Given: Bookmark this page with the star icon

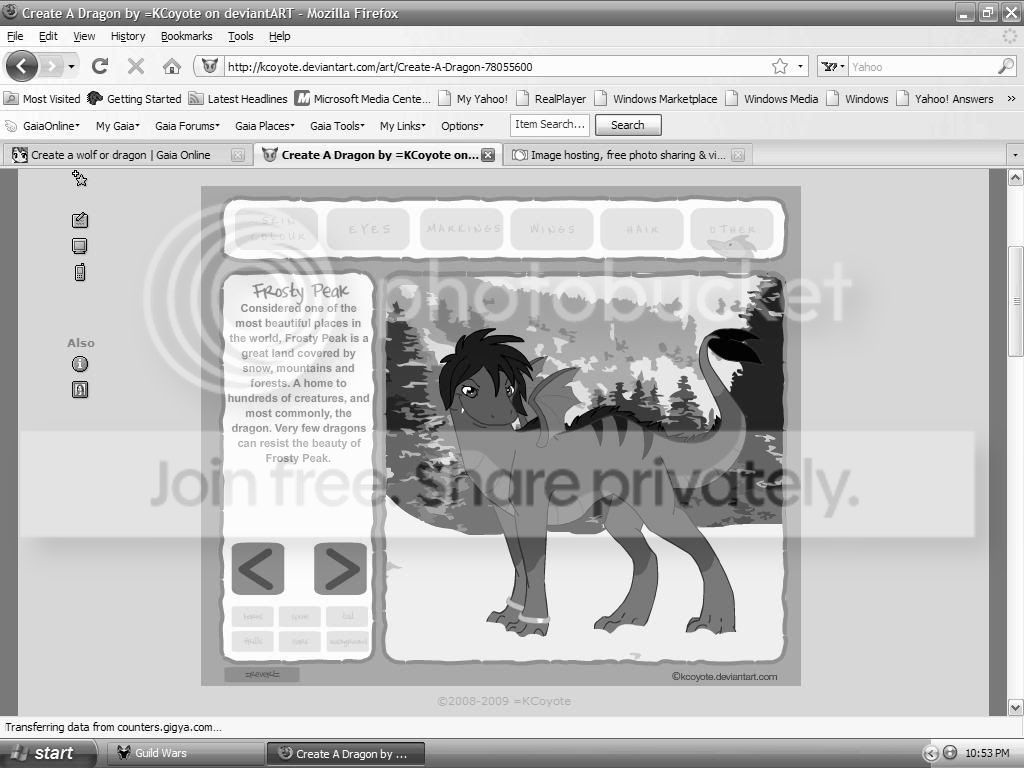Looking at the screenshot, I should pyautogui.click(x=780, y=66).
